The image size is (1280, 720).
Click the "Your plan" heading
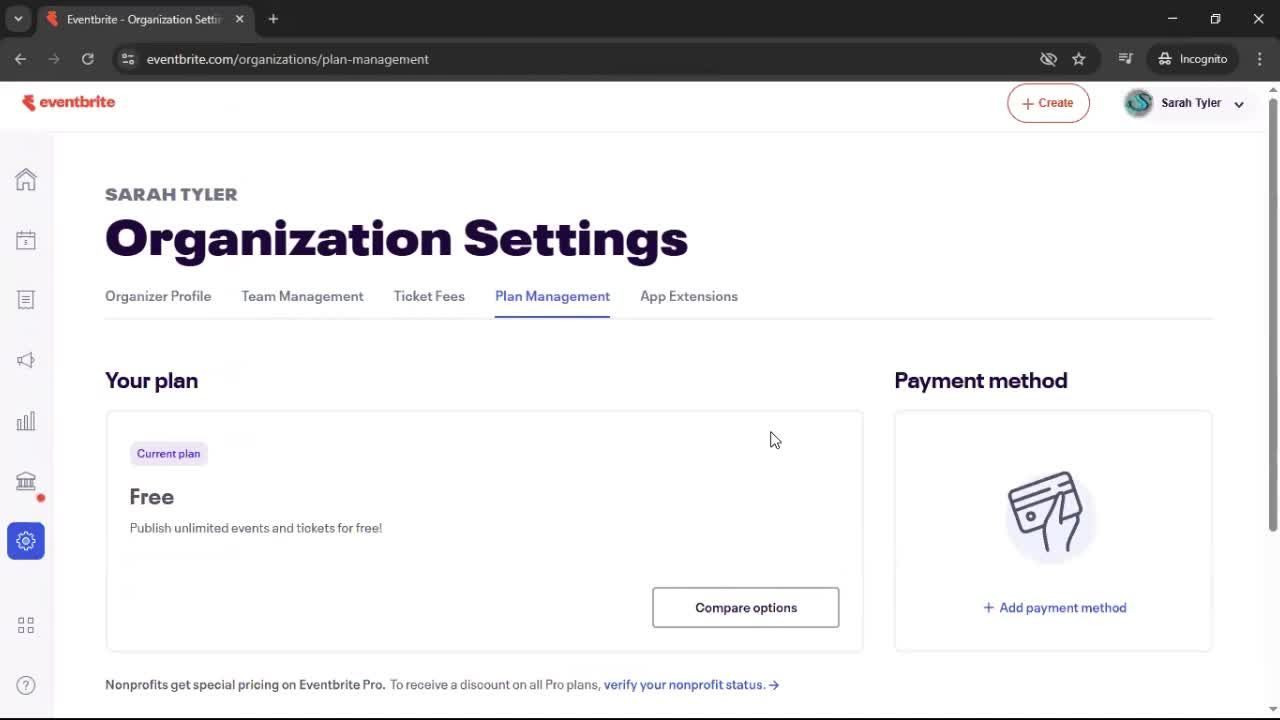(x=152, y=380)
